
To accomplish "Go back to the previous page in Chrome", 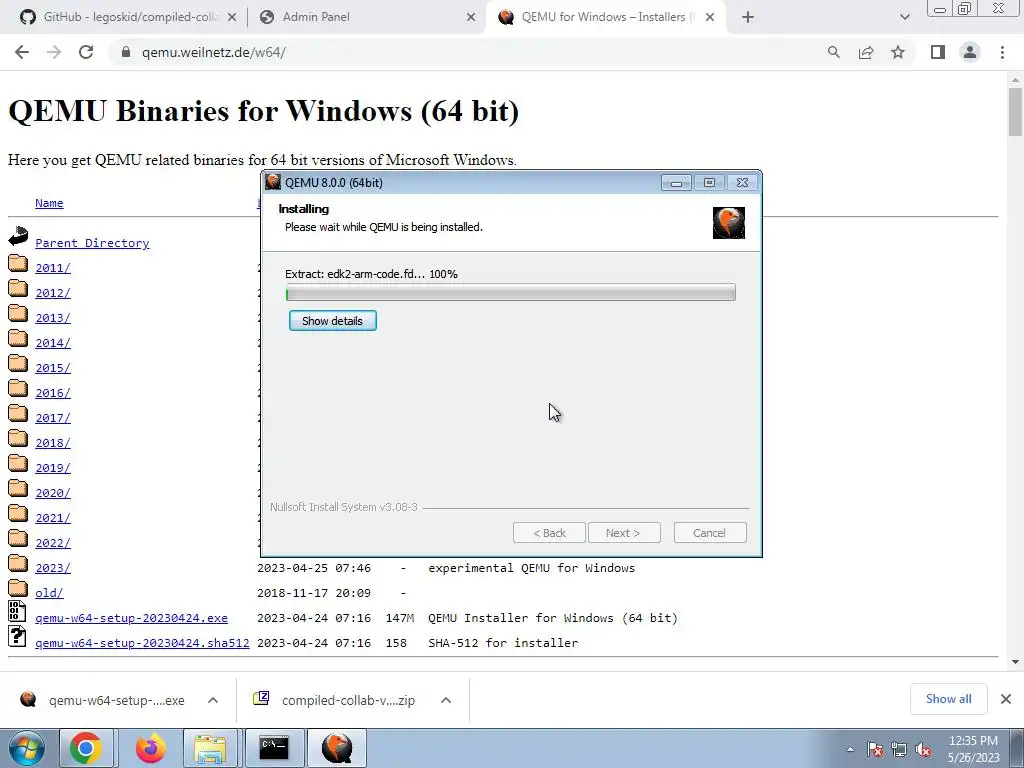I will [22, 52].
